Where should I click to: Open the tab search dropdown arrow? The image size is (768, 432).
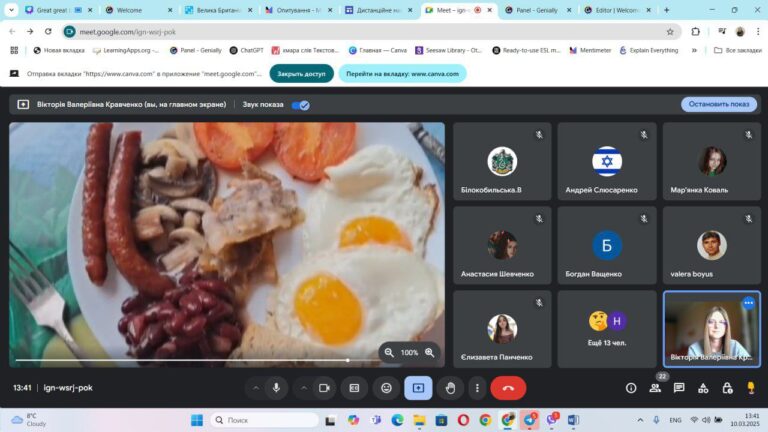pyautogui.click(x=11, y=10)
